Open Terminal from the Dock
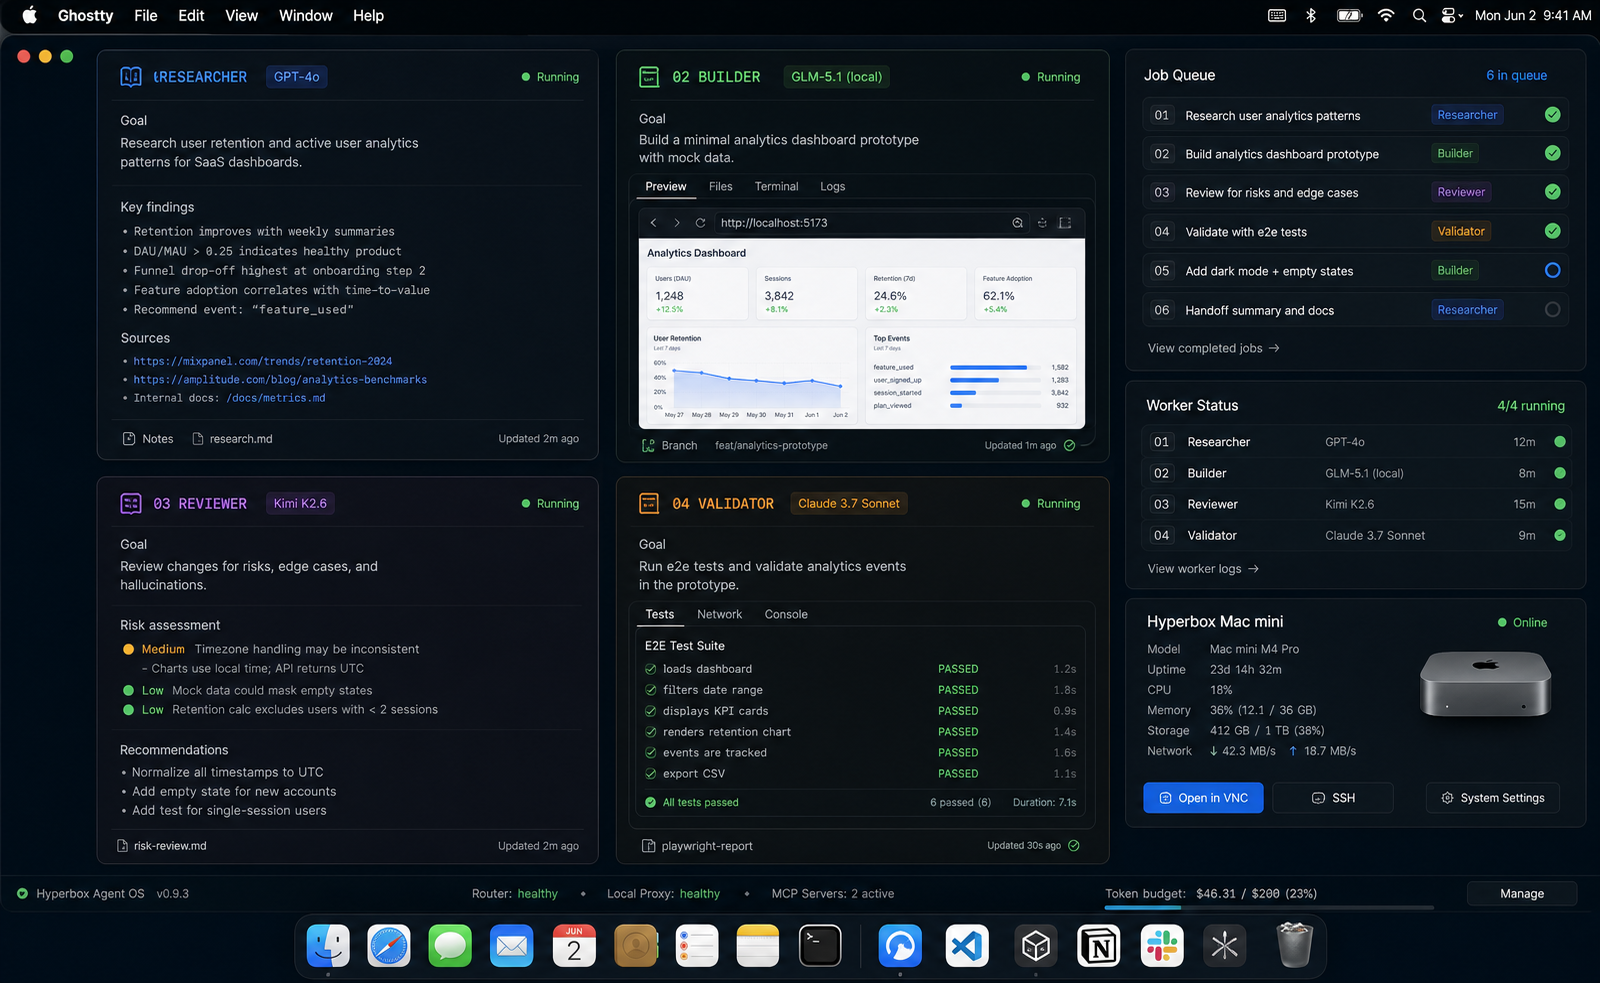Screen dimensions: 1600x983 tap(820, 945)
